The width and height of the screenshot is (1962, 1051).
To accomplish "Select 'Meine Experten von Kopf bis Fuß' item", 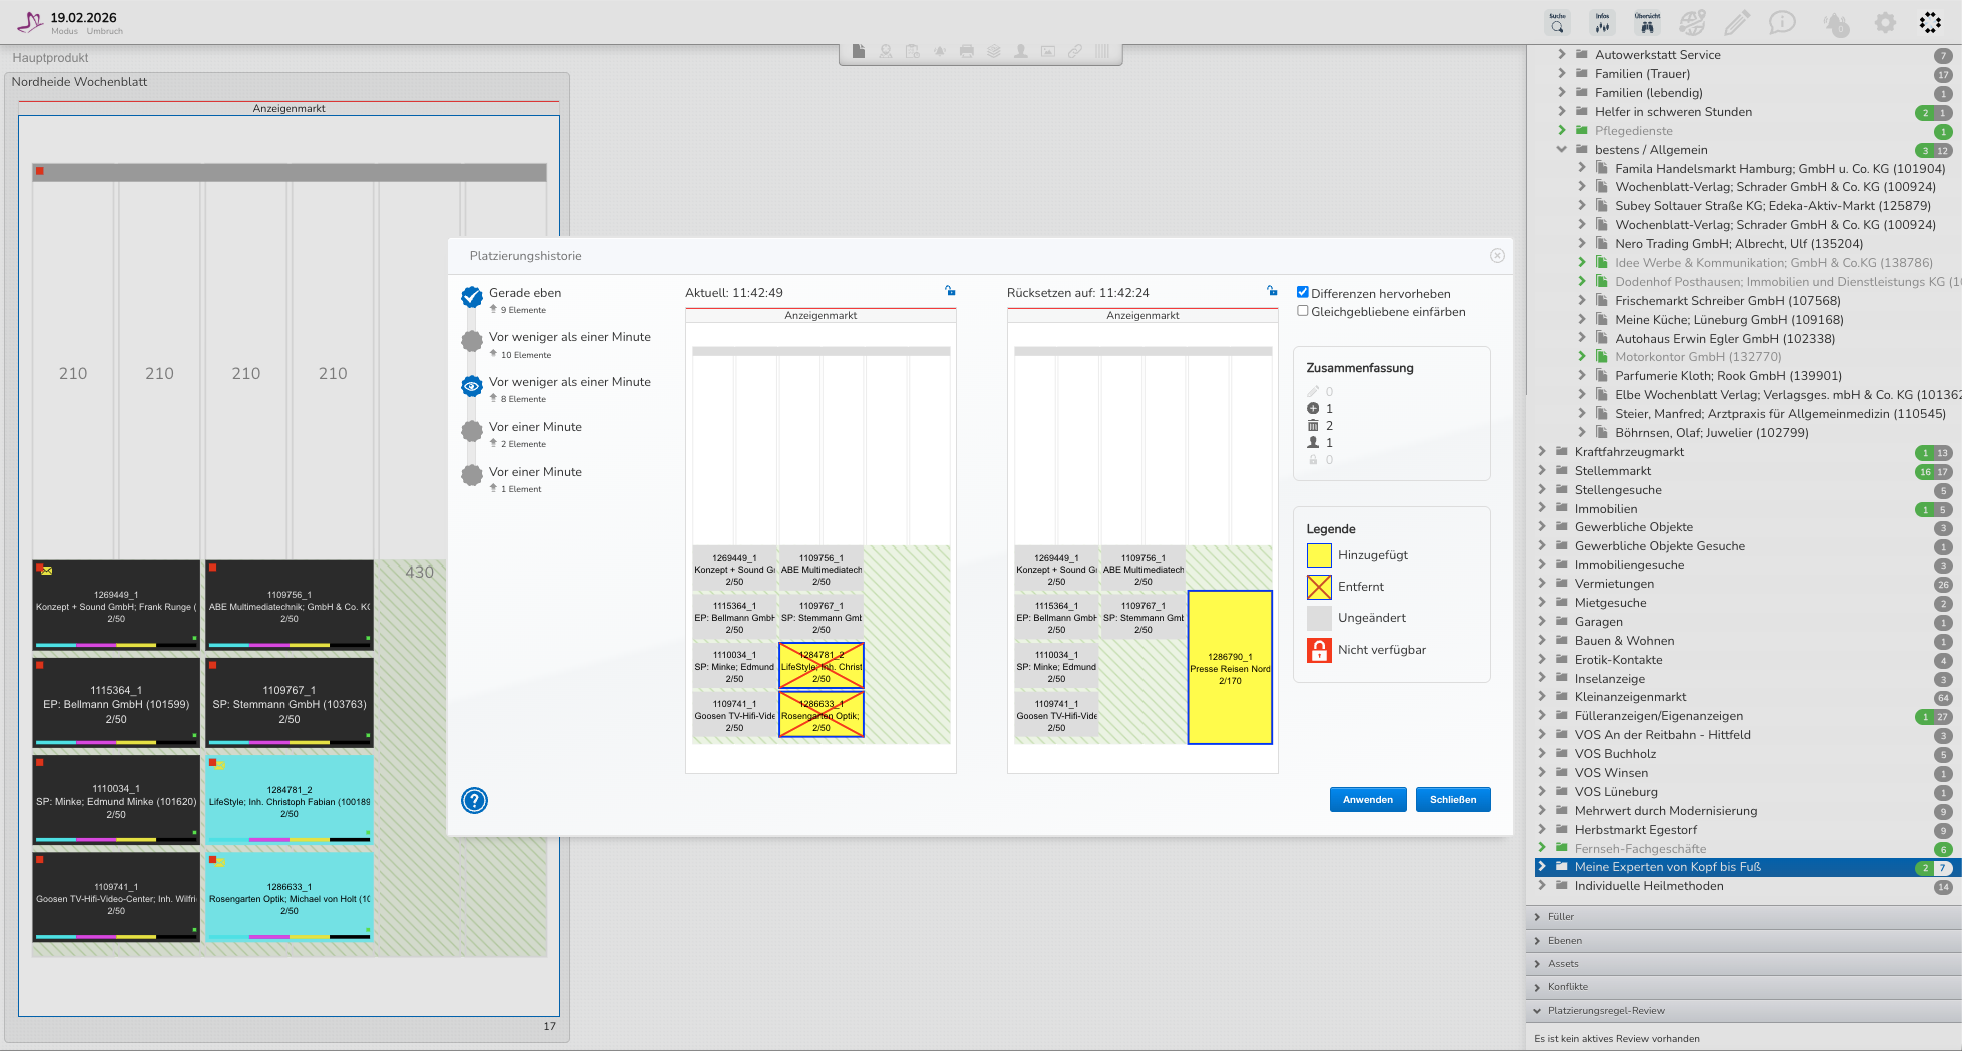I will (1667, 867).
